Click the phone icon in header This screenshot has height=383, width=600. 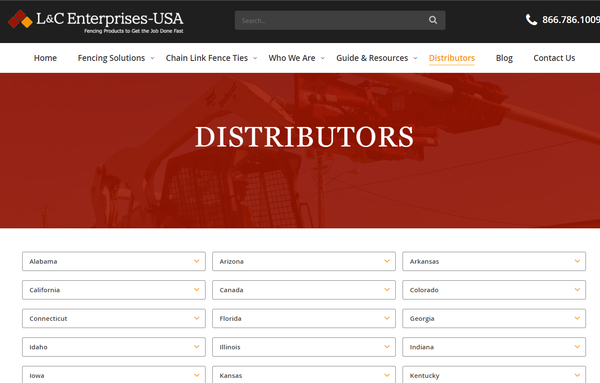pyautogui.click(x=531, y=20)
